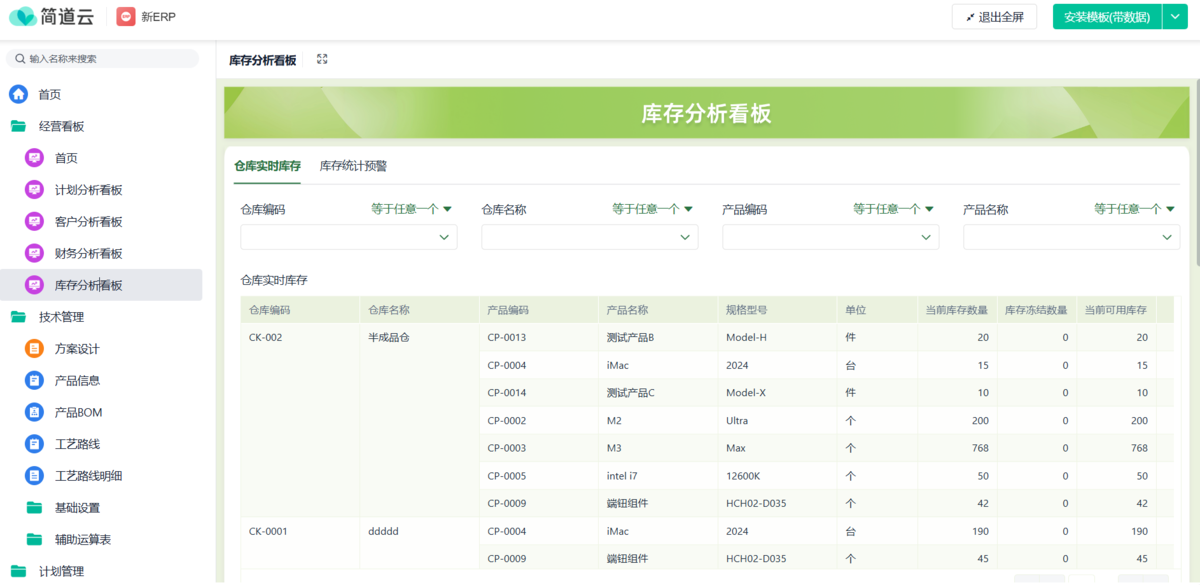This screenshot has height=585, width=1200.
Task: Open 产品BOM in sidebar
Action: point(78,412)
